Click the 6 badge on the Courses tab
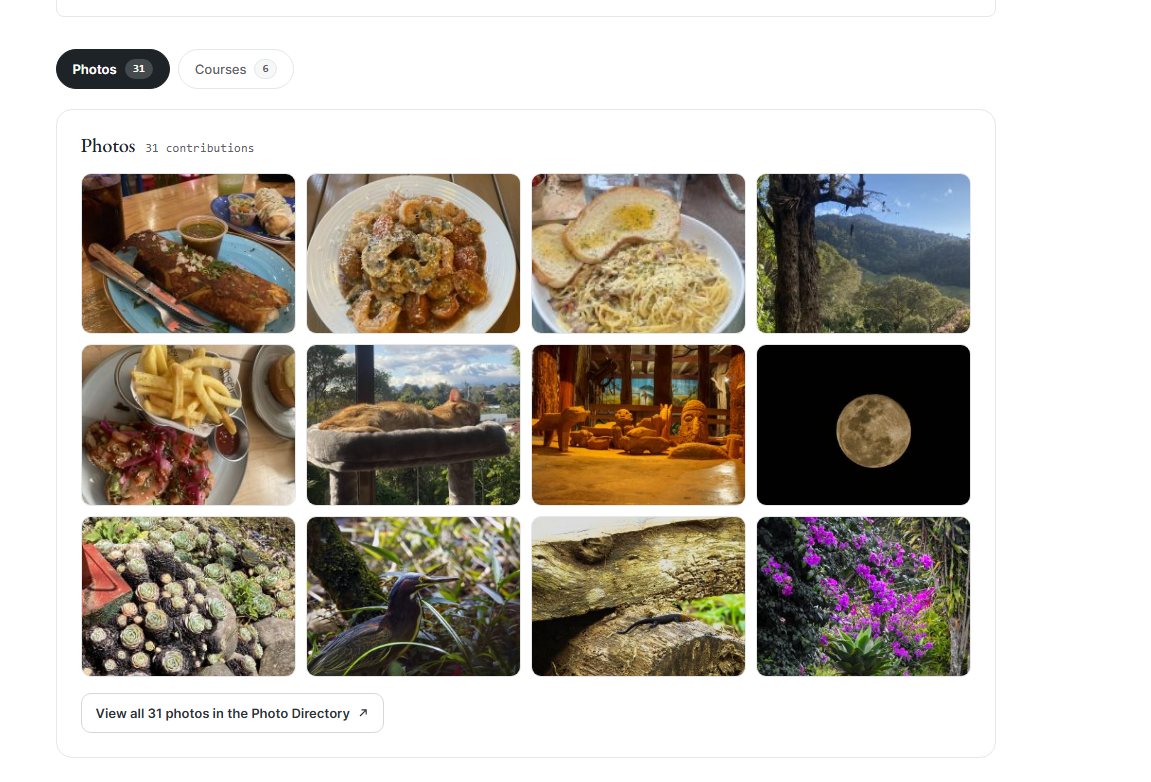Viewport: 1151px width, 782px height. coord(266,69)
